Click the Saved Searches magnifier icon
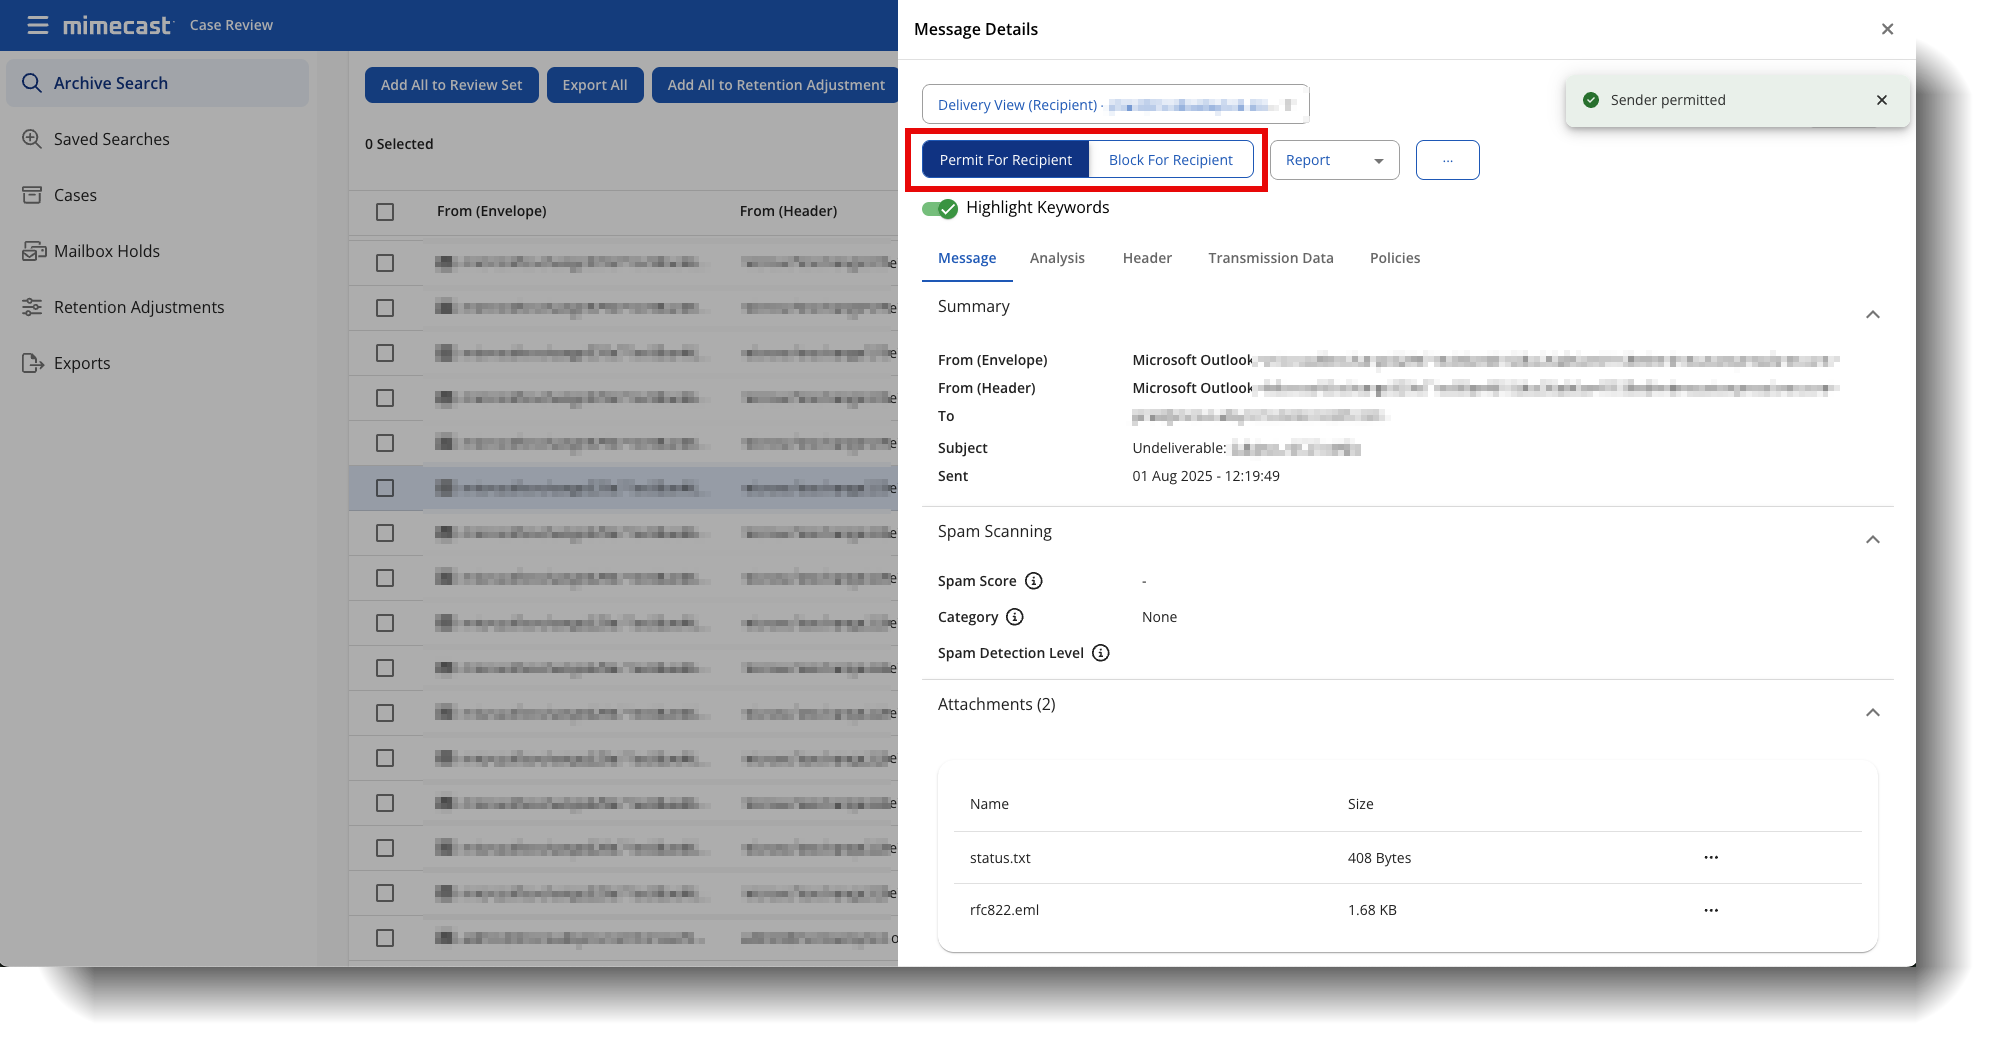The width and height of the screenshot is (2011, 1062). click(32, 139)
